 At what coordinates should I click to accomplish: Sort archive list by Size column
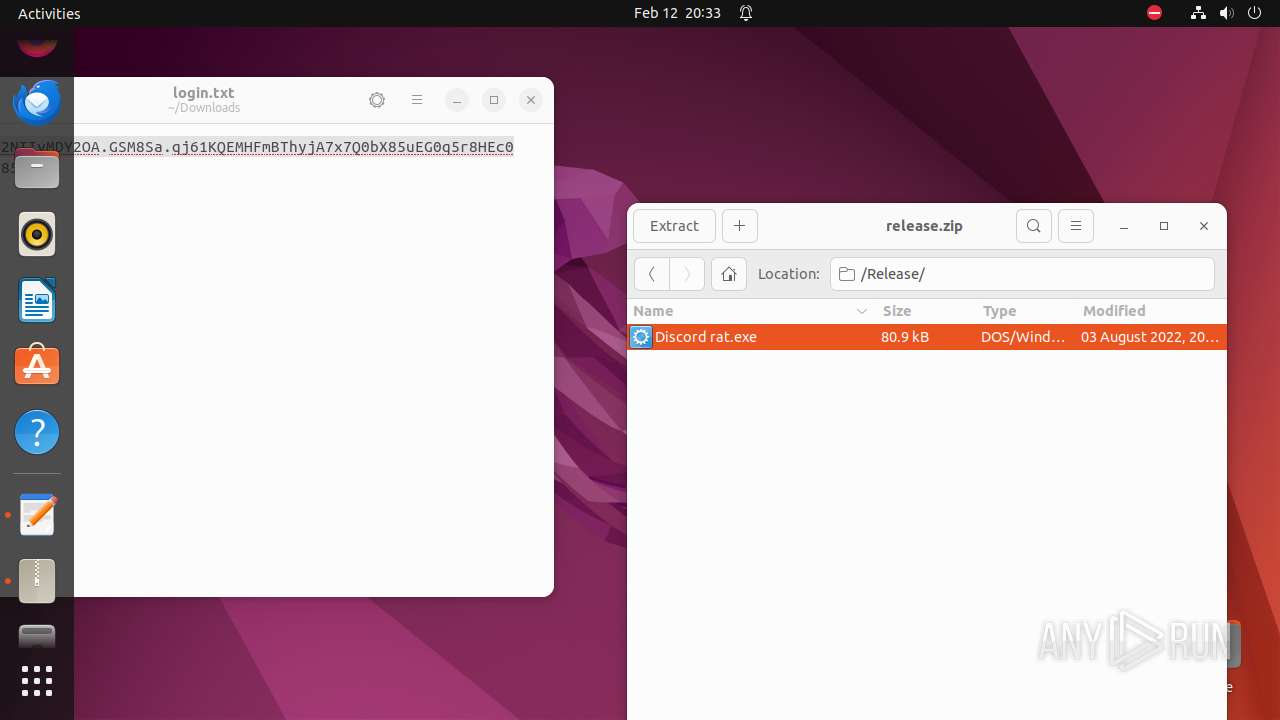(x=926, y=311)
